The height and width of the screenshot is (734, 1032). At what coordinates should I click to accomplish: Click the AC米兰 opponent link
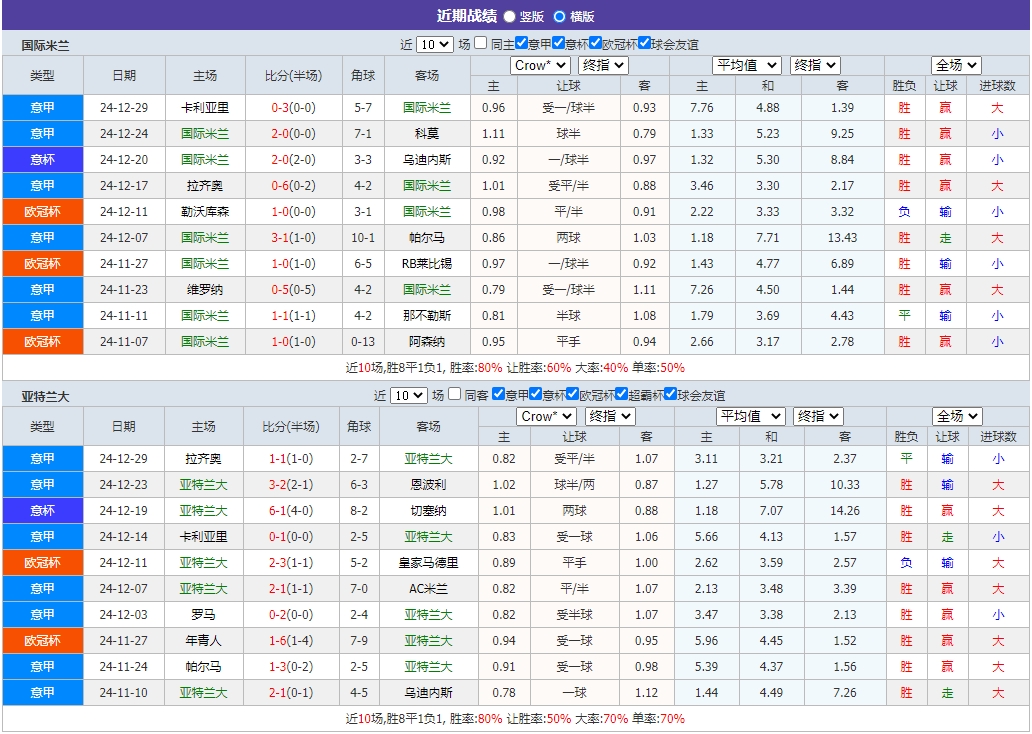429,588
